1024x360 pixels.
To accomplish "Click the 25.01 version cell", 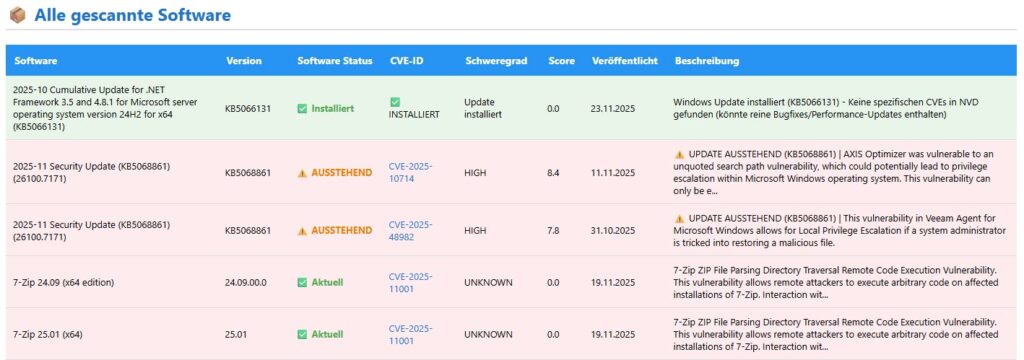I will pyautogui.click(x=236, y=334).
